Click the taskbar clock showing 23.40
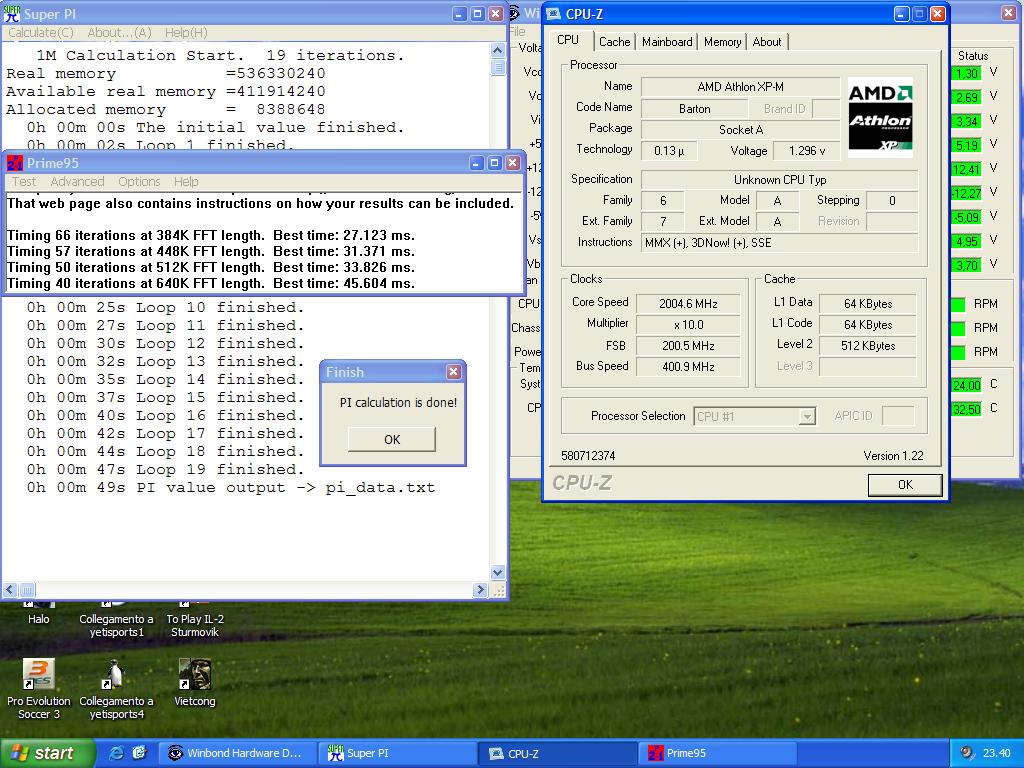 [997, 753]
